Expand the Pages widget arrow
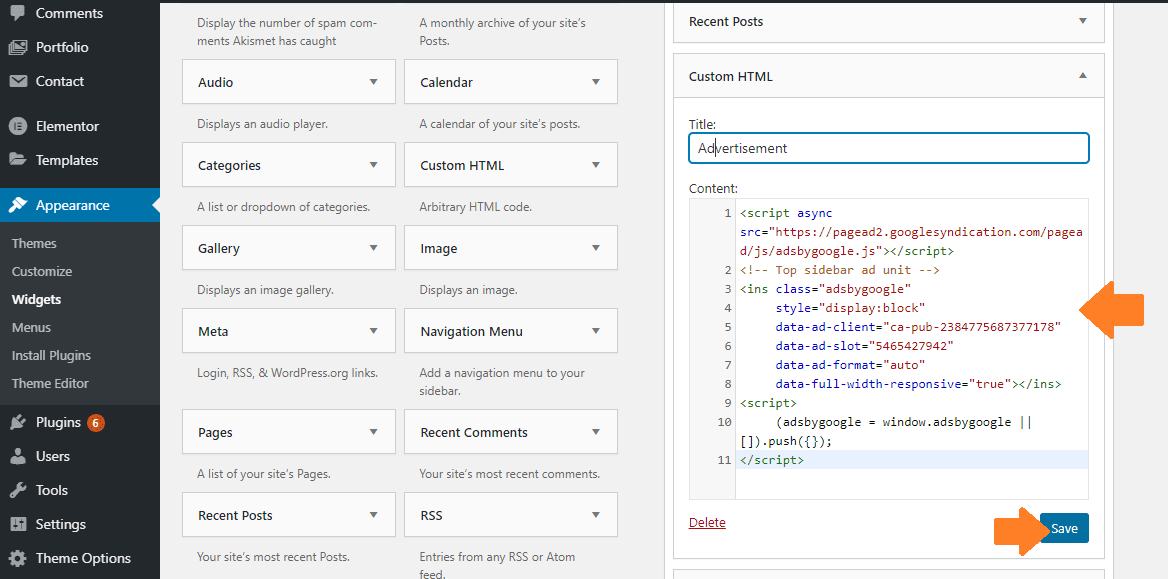1168x579 pixels. point(373,432)
